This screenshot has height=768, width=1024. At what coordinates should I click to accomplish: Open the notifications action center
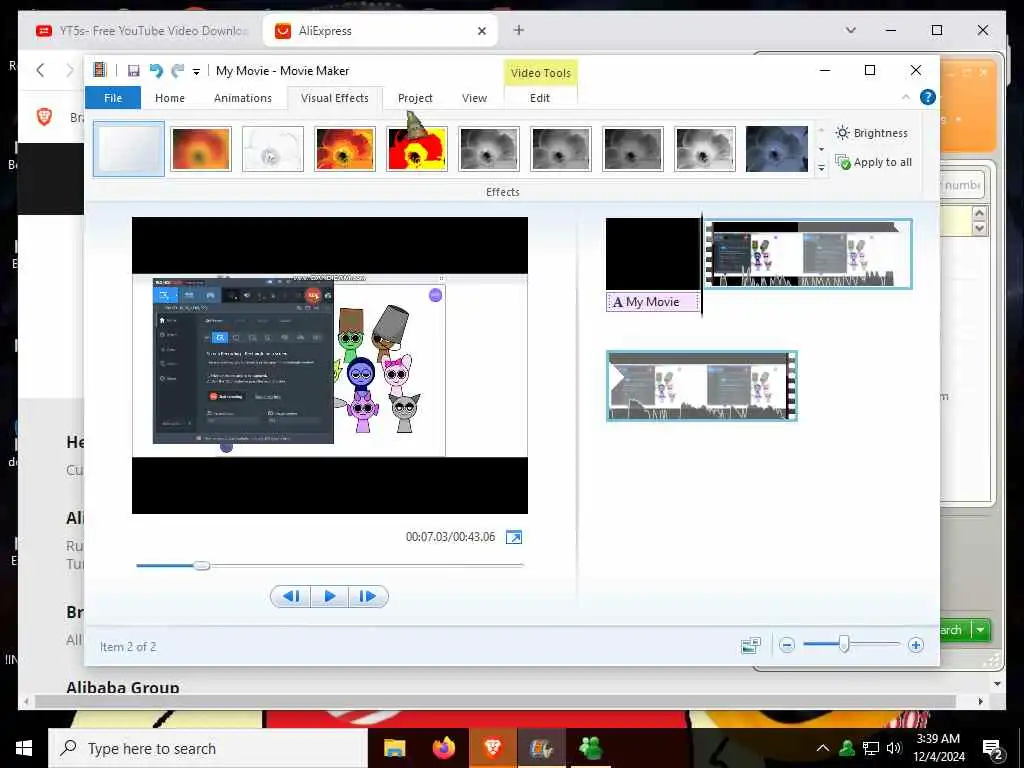[x=993, y=749]
